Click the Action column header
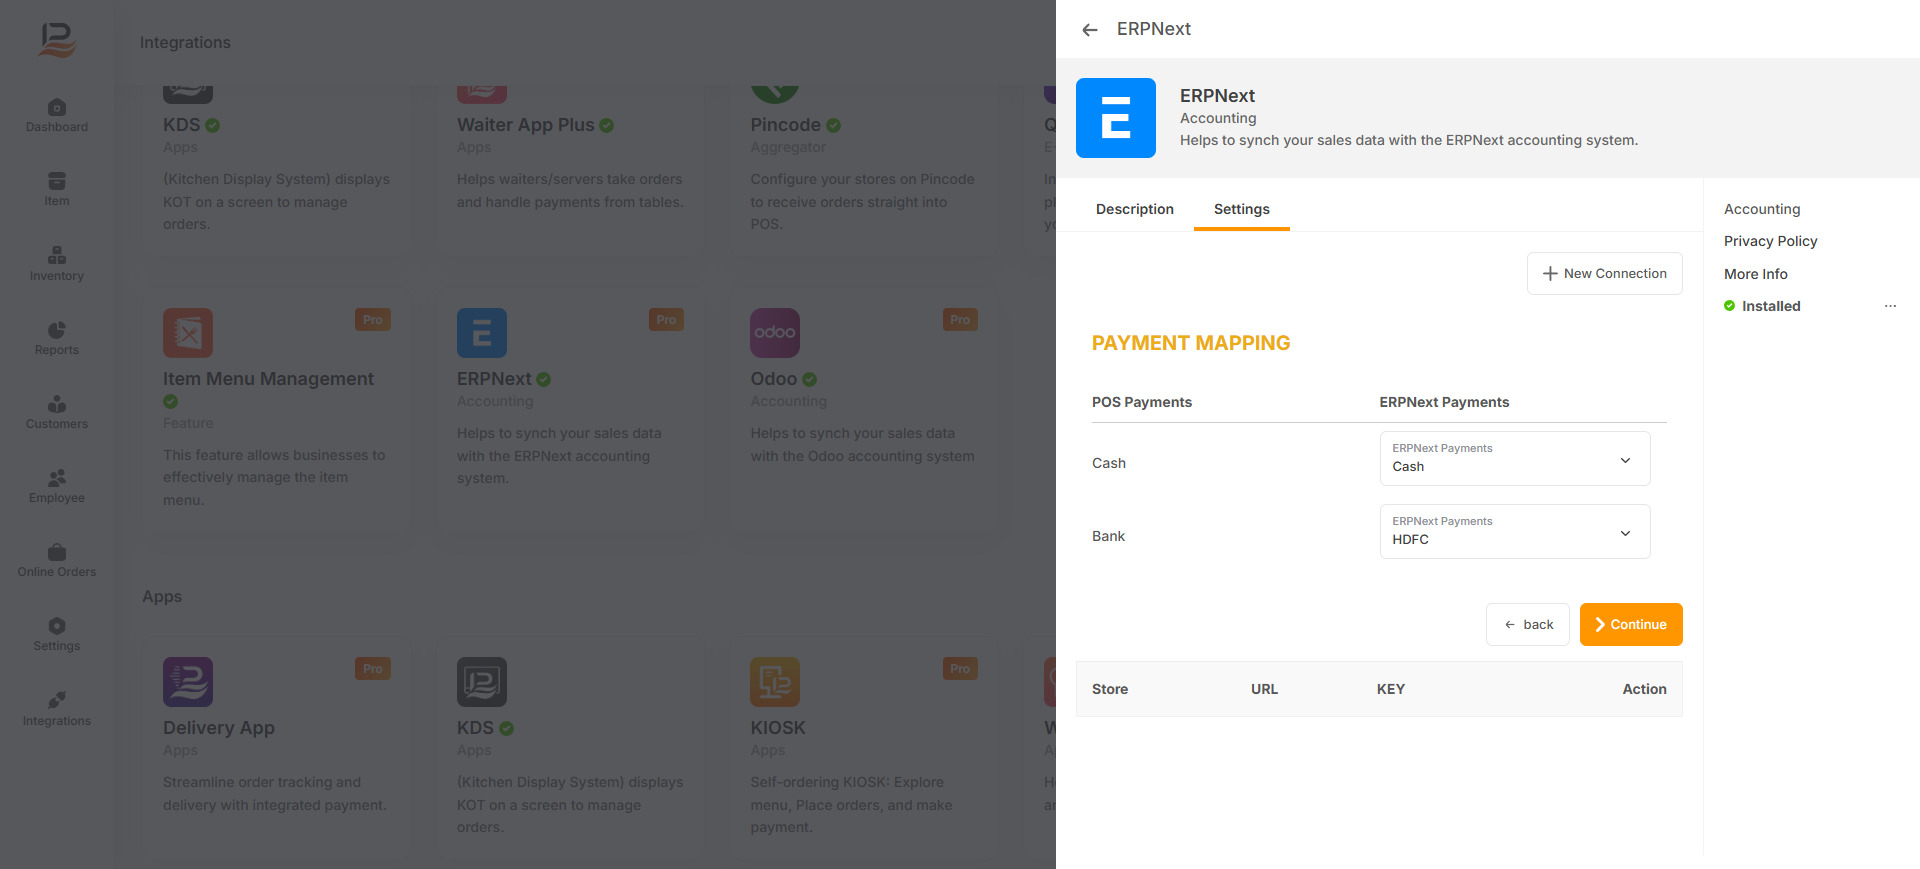The height and width of the screenshot is (869, 1920). click(1644, 689)
